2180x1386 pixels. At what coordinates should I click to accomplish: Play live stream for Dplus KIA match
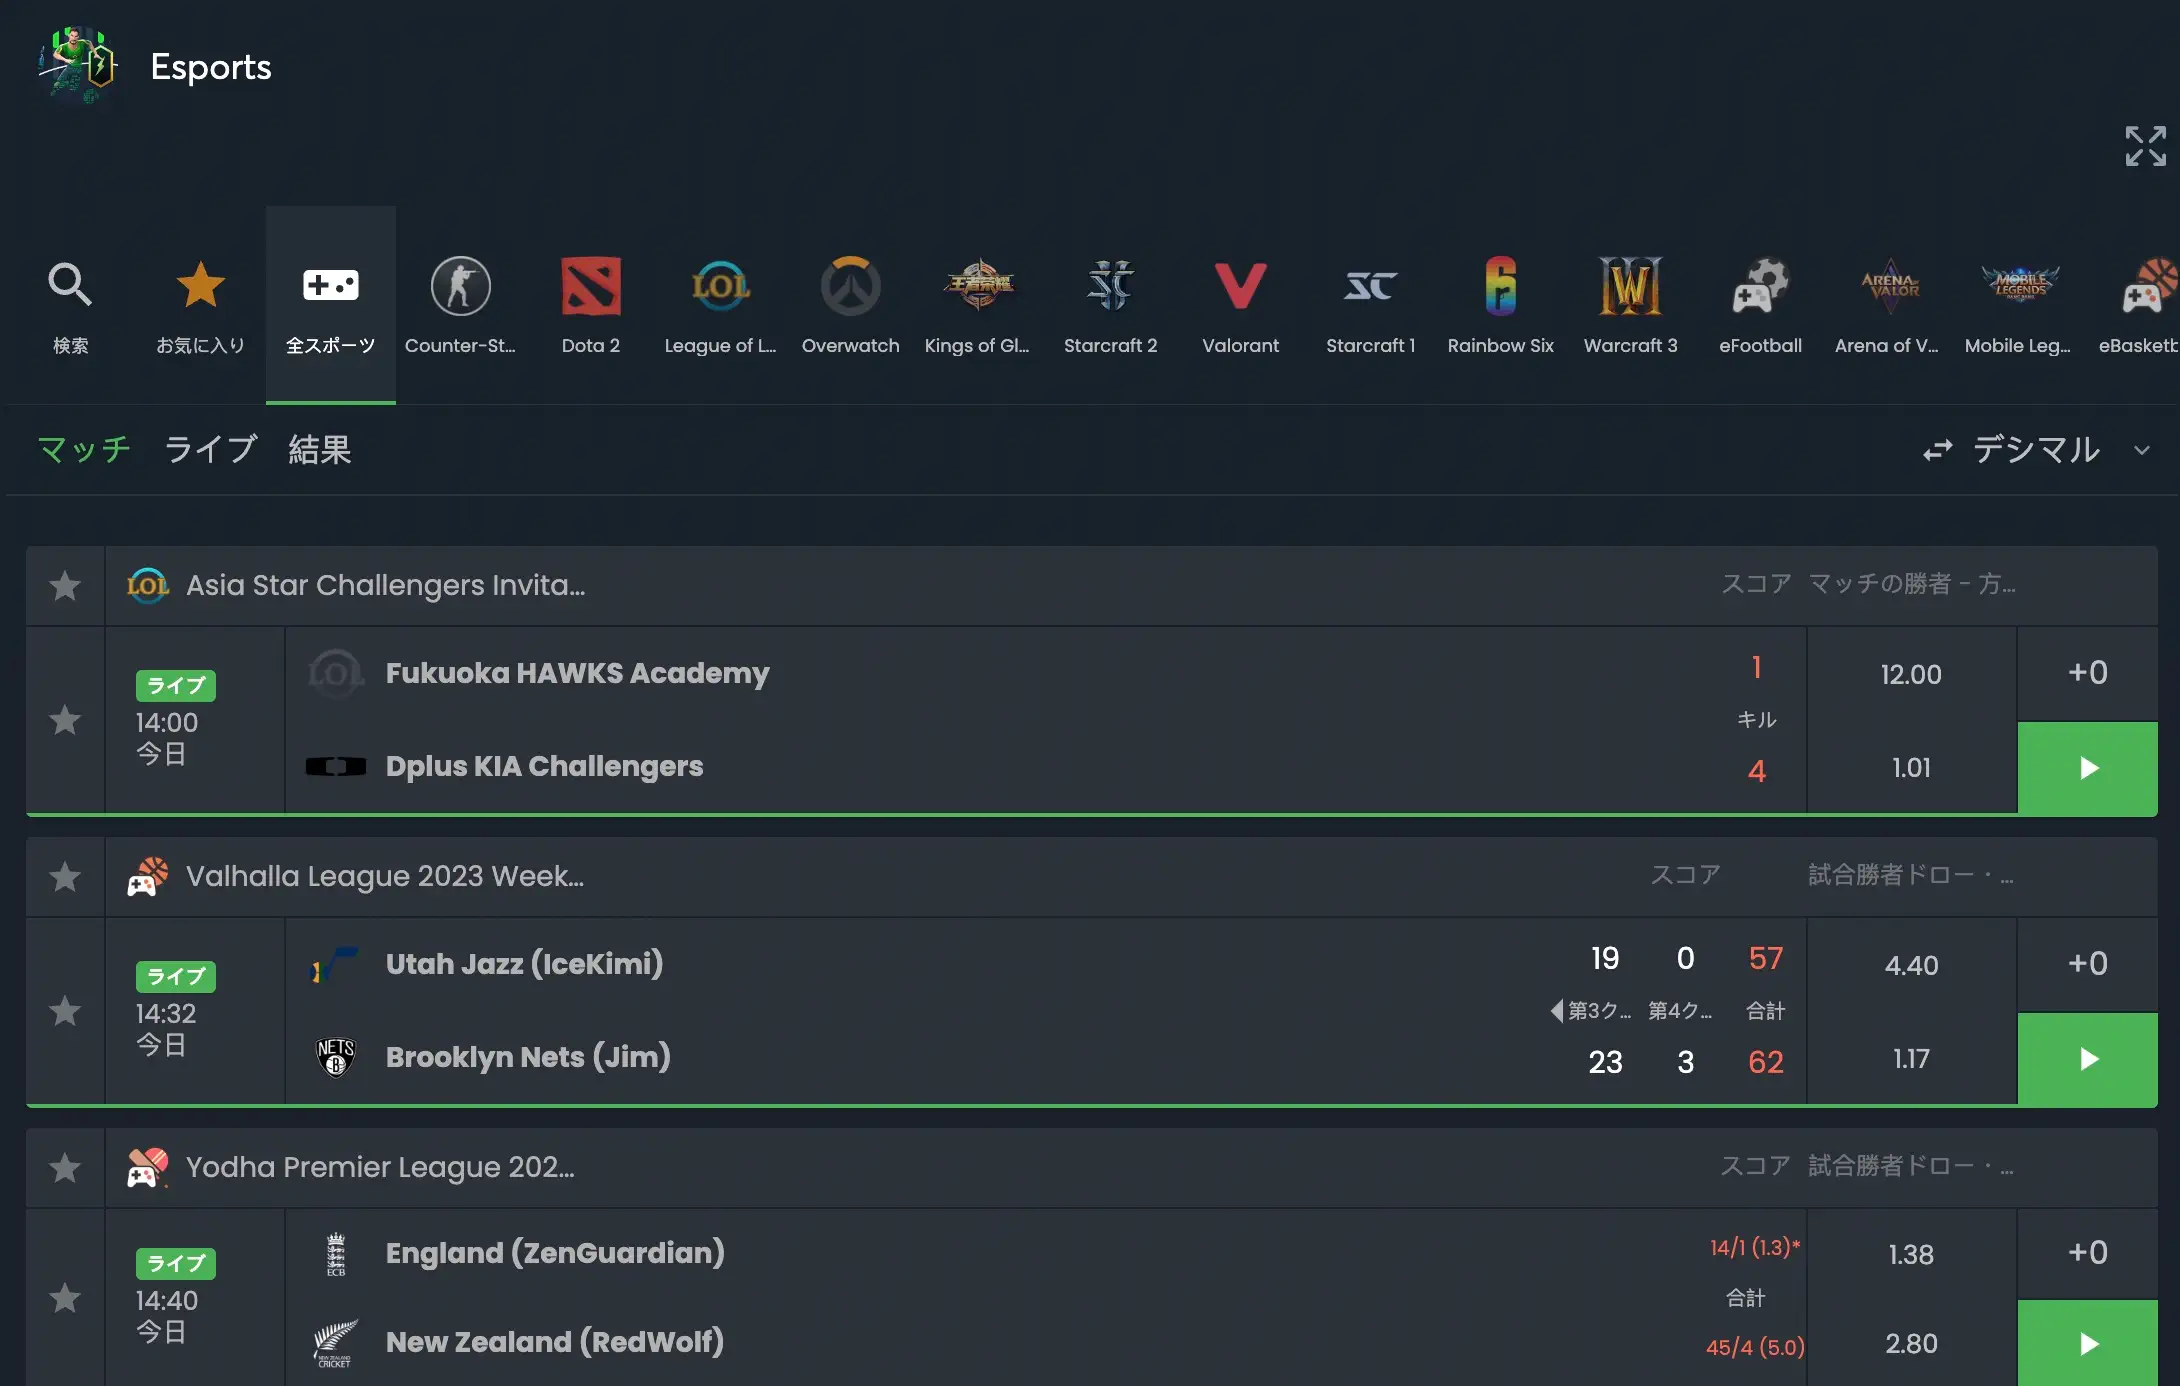[2088, 767]
